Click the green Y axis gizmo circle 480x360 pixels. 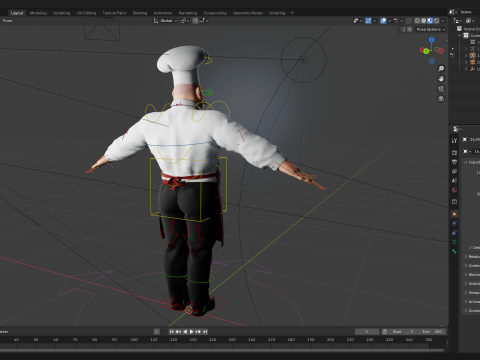coord(426,51)
